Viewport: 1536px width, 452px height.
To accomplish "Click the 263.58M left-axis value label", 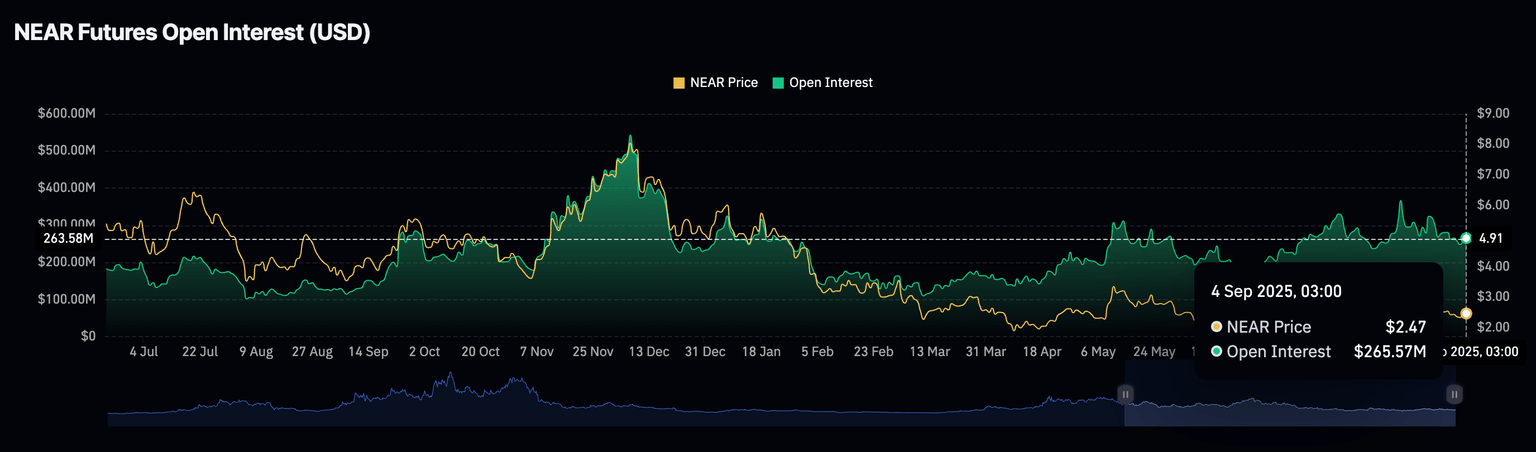I will tap(69, 239).
